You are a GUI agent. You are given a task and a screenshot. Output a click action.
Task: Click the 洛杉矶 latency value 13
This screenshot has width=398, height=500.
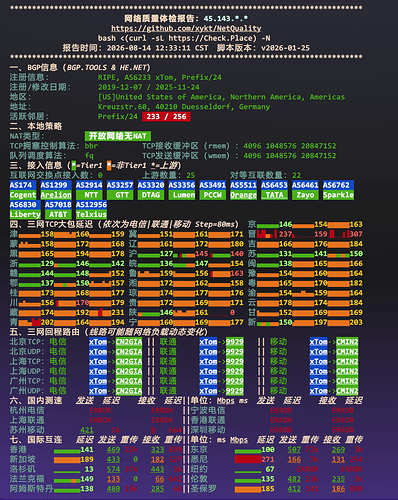(x=89, y=469)
